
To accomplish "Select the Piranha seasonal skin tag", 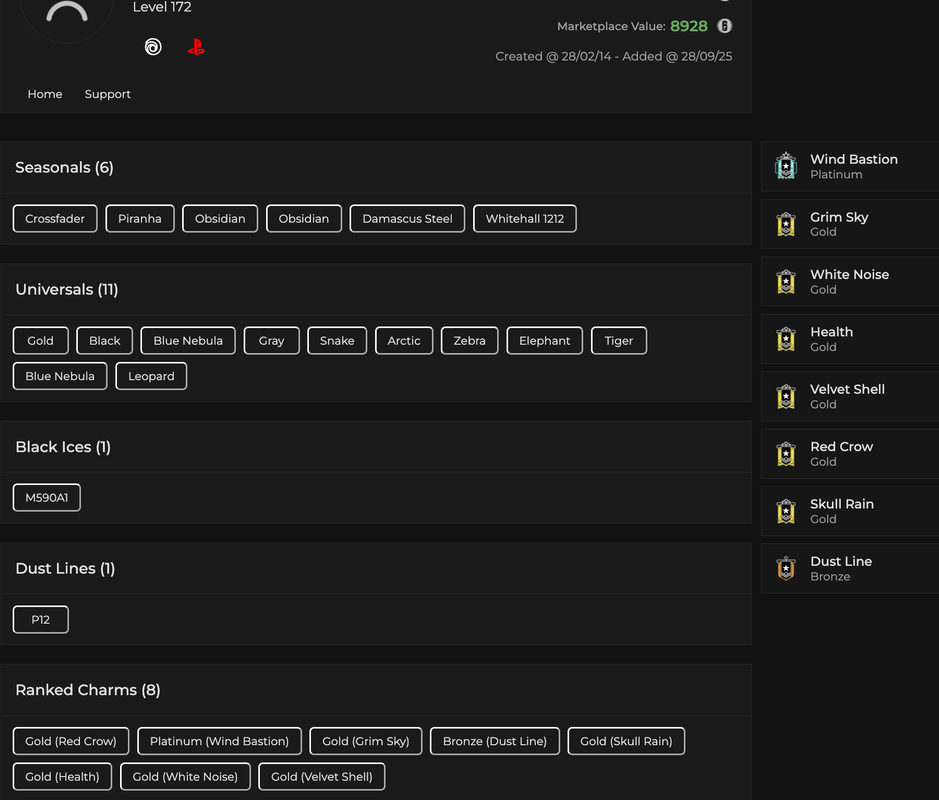I will tap(140, 219).
